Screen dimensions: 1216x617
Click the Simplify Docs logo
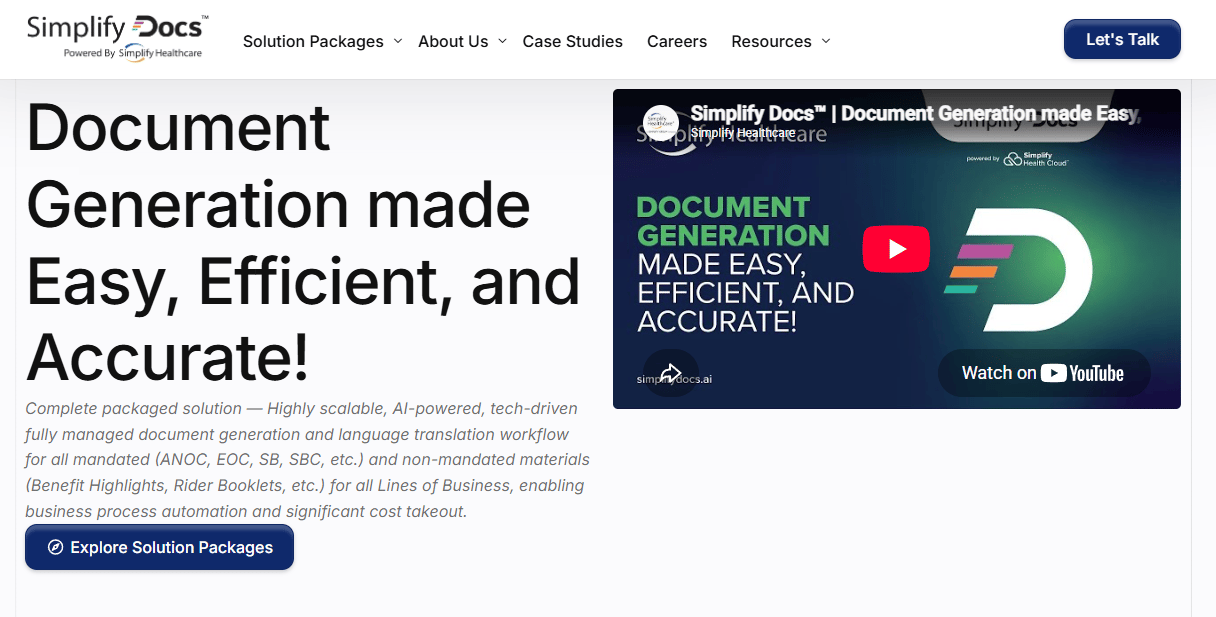click(118, 37)
